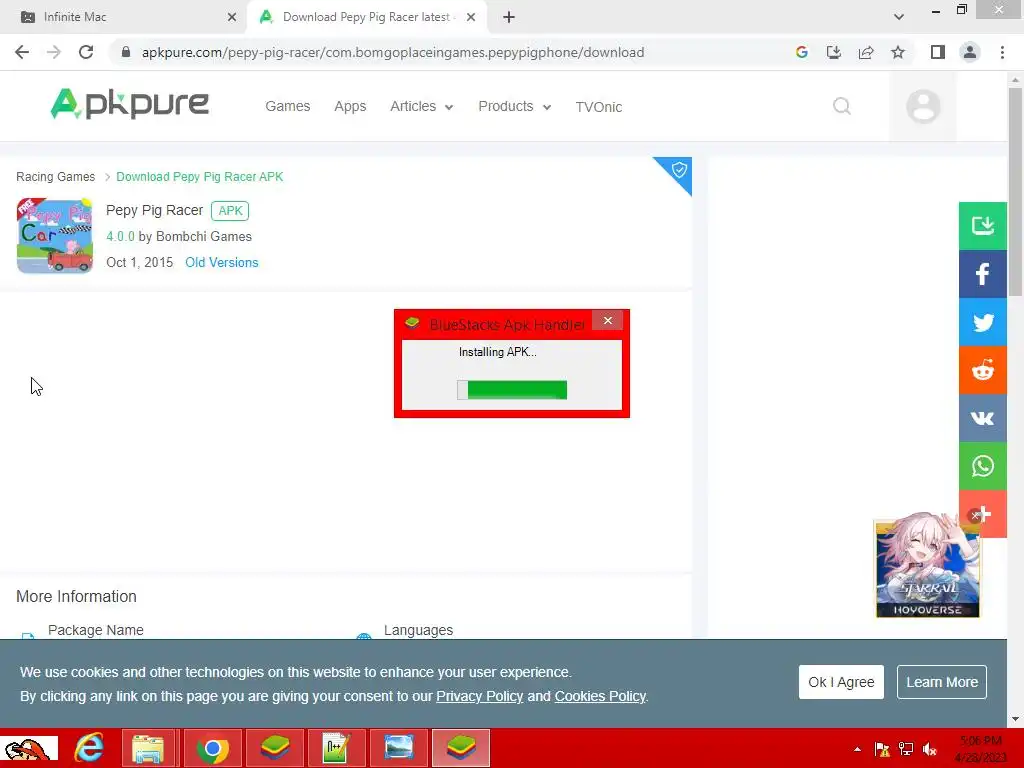Open the Notepad++ taskbar icon
This screenshot has width=1024, height=768.
(x=336, y=748)
